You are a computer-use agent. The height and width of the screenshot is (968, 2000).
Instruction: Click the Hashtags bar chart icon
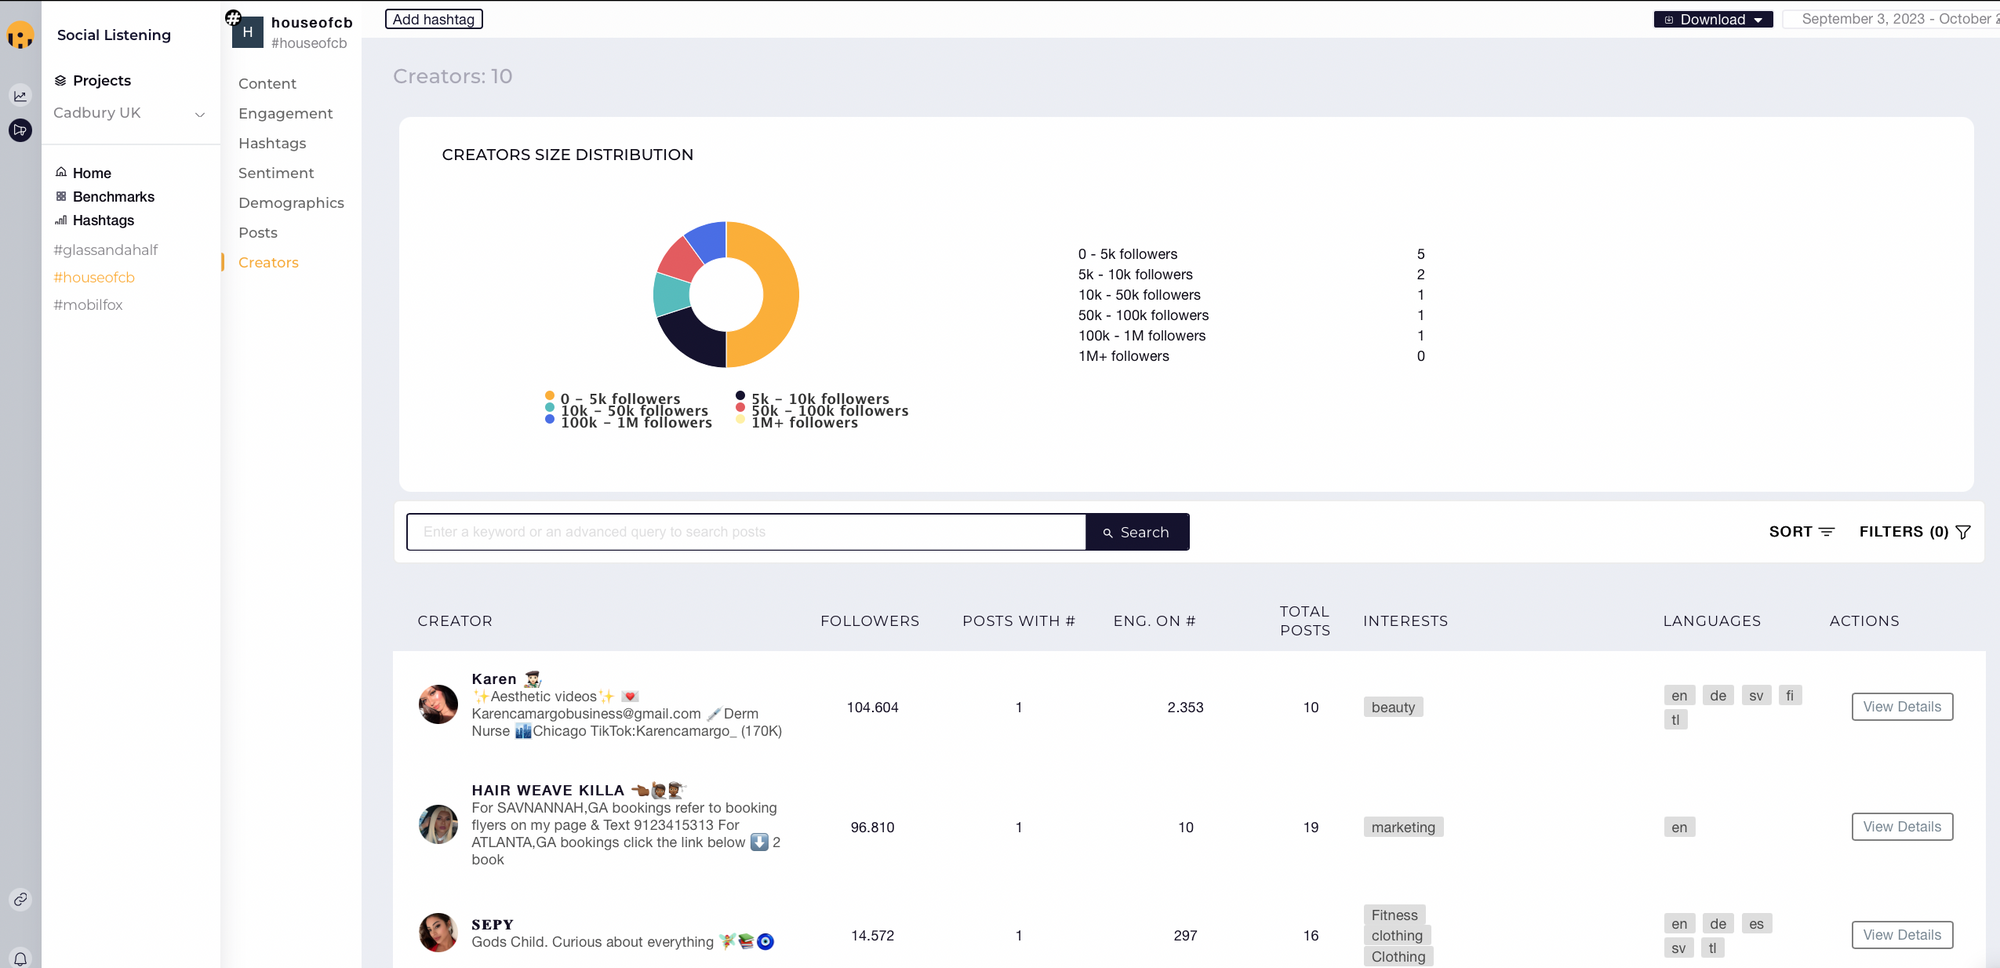coord(61,220)
